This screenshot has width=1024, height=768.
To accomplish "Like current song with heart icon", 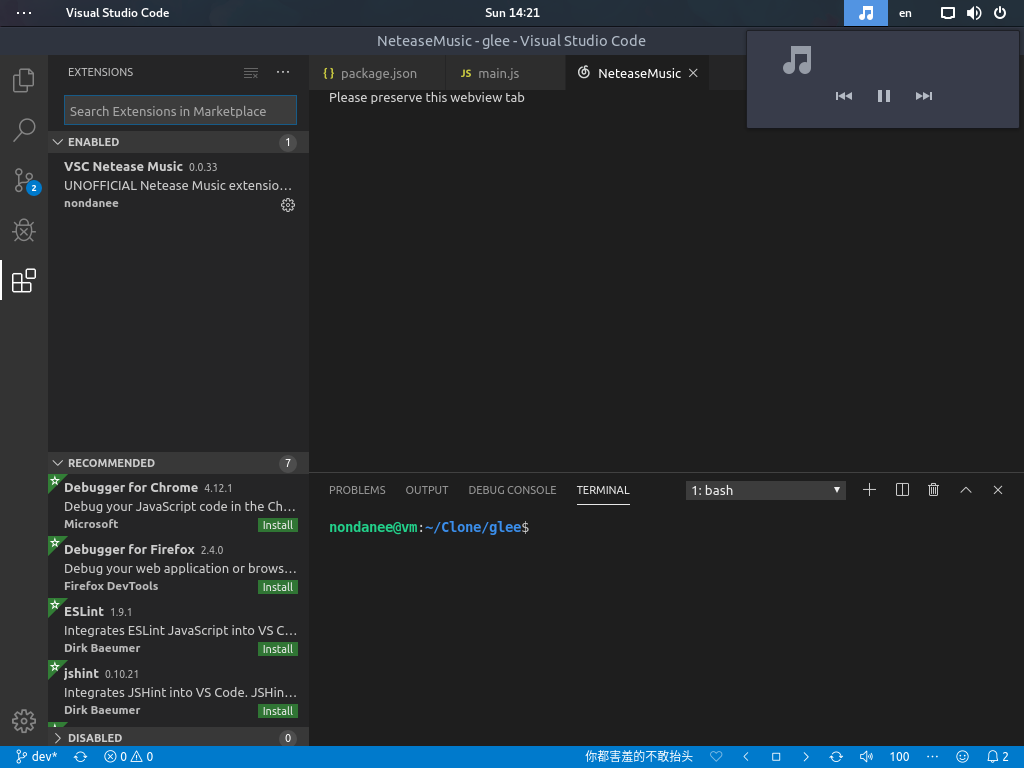I will (x=716, y=757).
